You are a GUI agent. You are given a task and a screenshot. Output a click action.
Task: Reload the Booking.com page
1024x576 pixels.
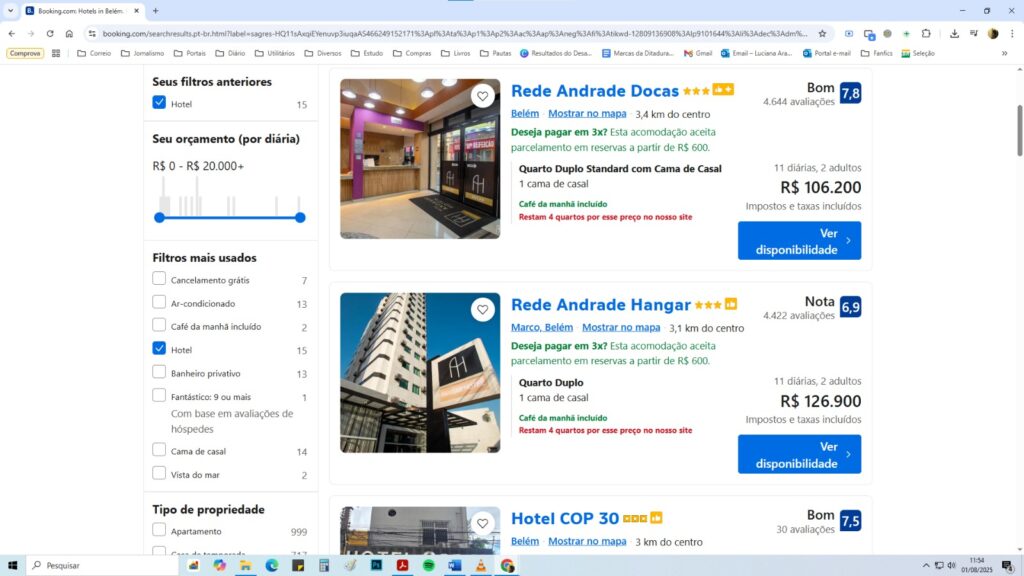coord(50,33)
